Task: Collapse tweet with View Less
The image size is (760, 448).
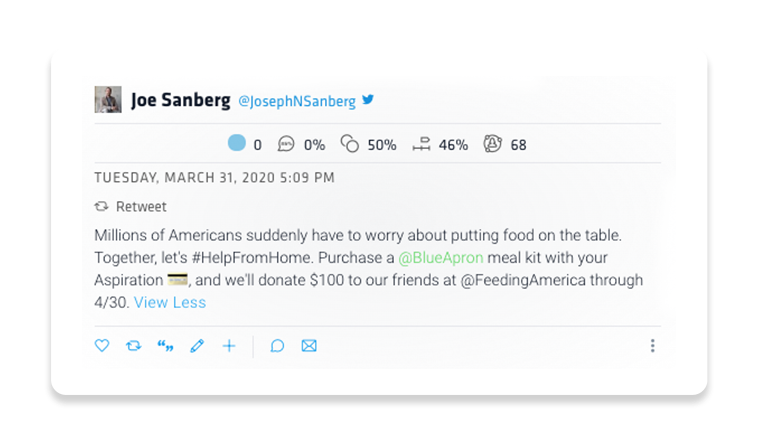Action: coord(169,302)
